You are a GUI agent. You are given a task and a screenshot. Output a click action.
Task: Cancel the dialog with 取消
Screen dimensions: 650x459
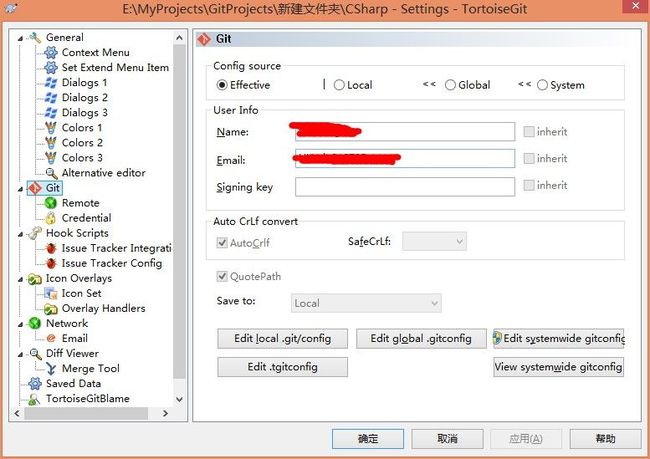[x=447, y=439]
